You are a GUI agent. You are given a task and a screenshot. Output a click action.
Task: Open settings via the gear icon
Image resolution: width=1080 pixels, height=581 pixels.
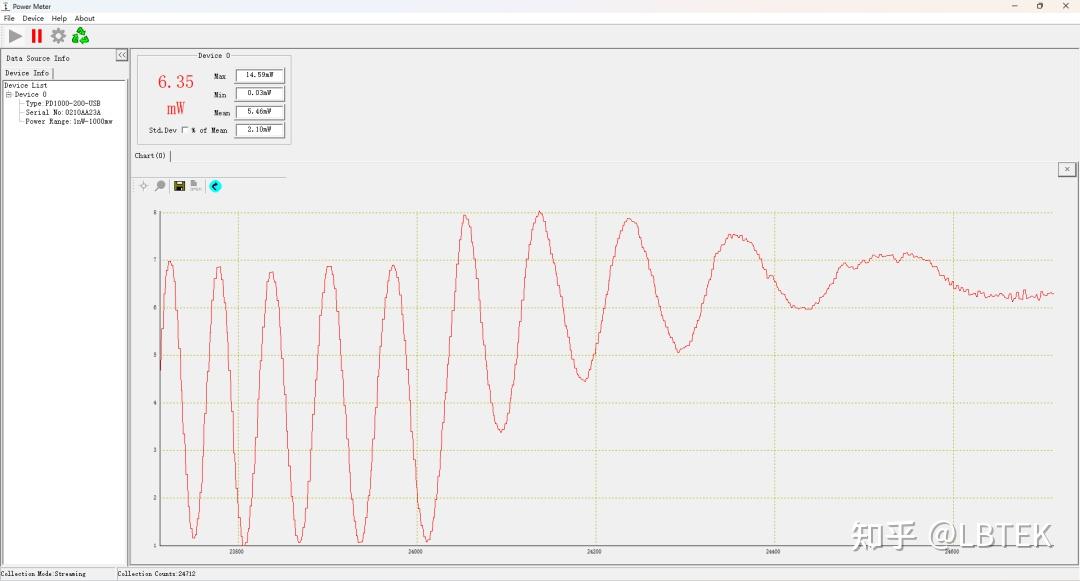(59, 36)
